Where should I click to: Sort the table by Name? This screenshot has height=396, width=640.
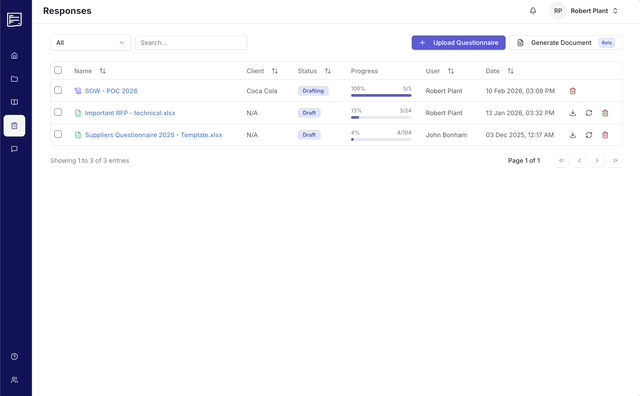[102, 71]
